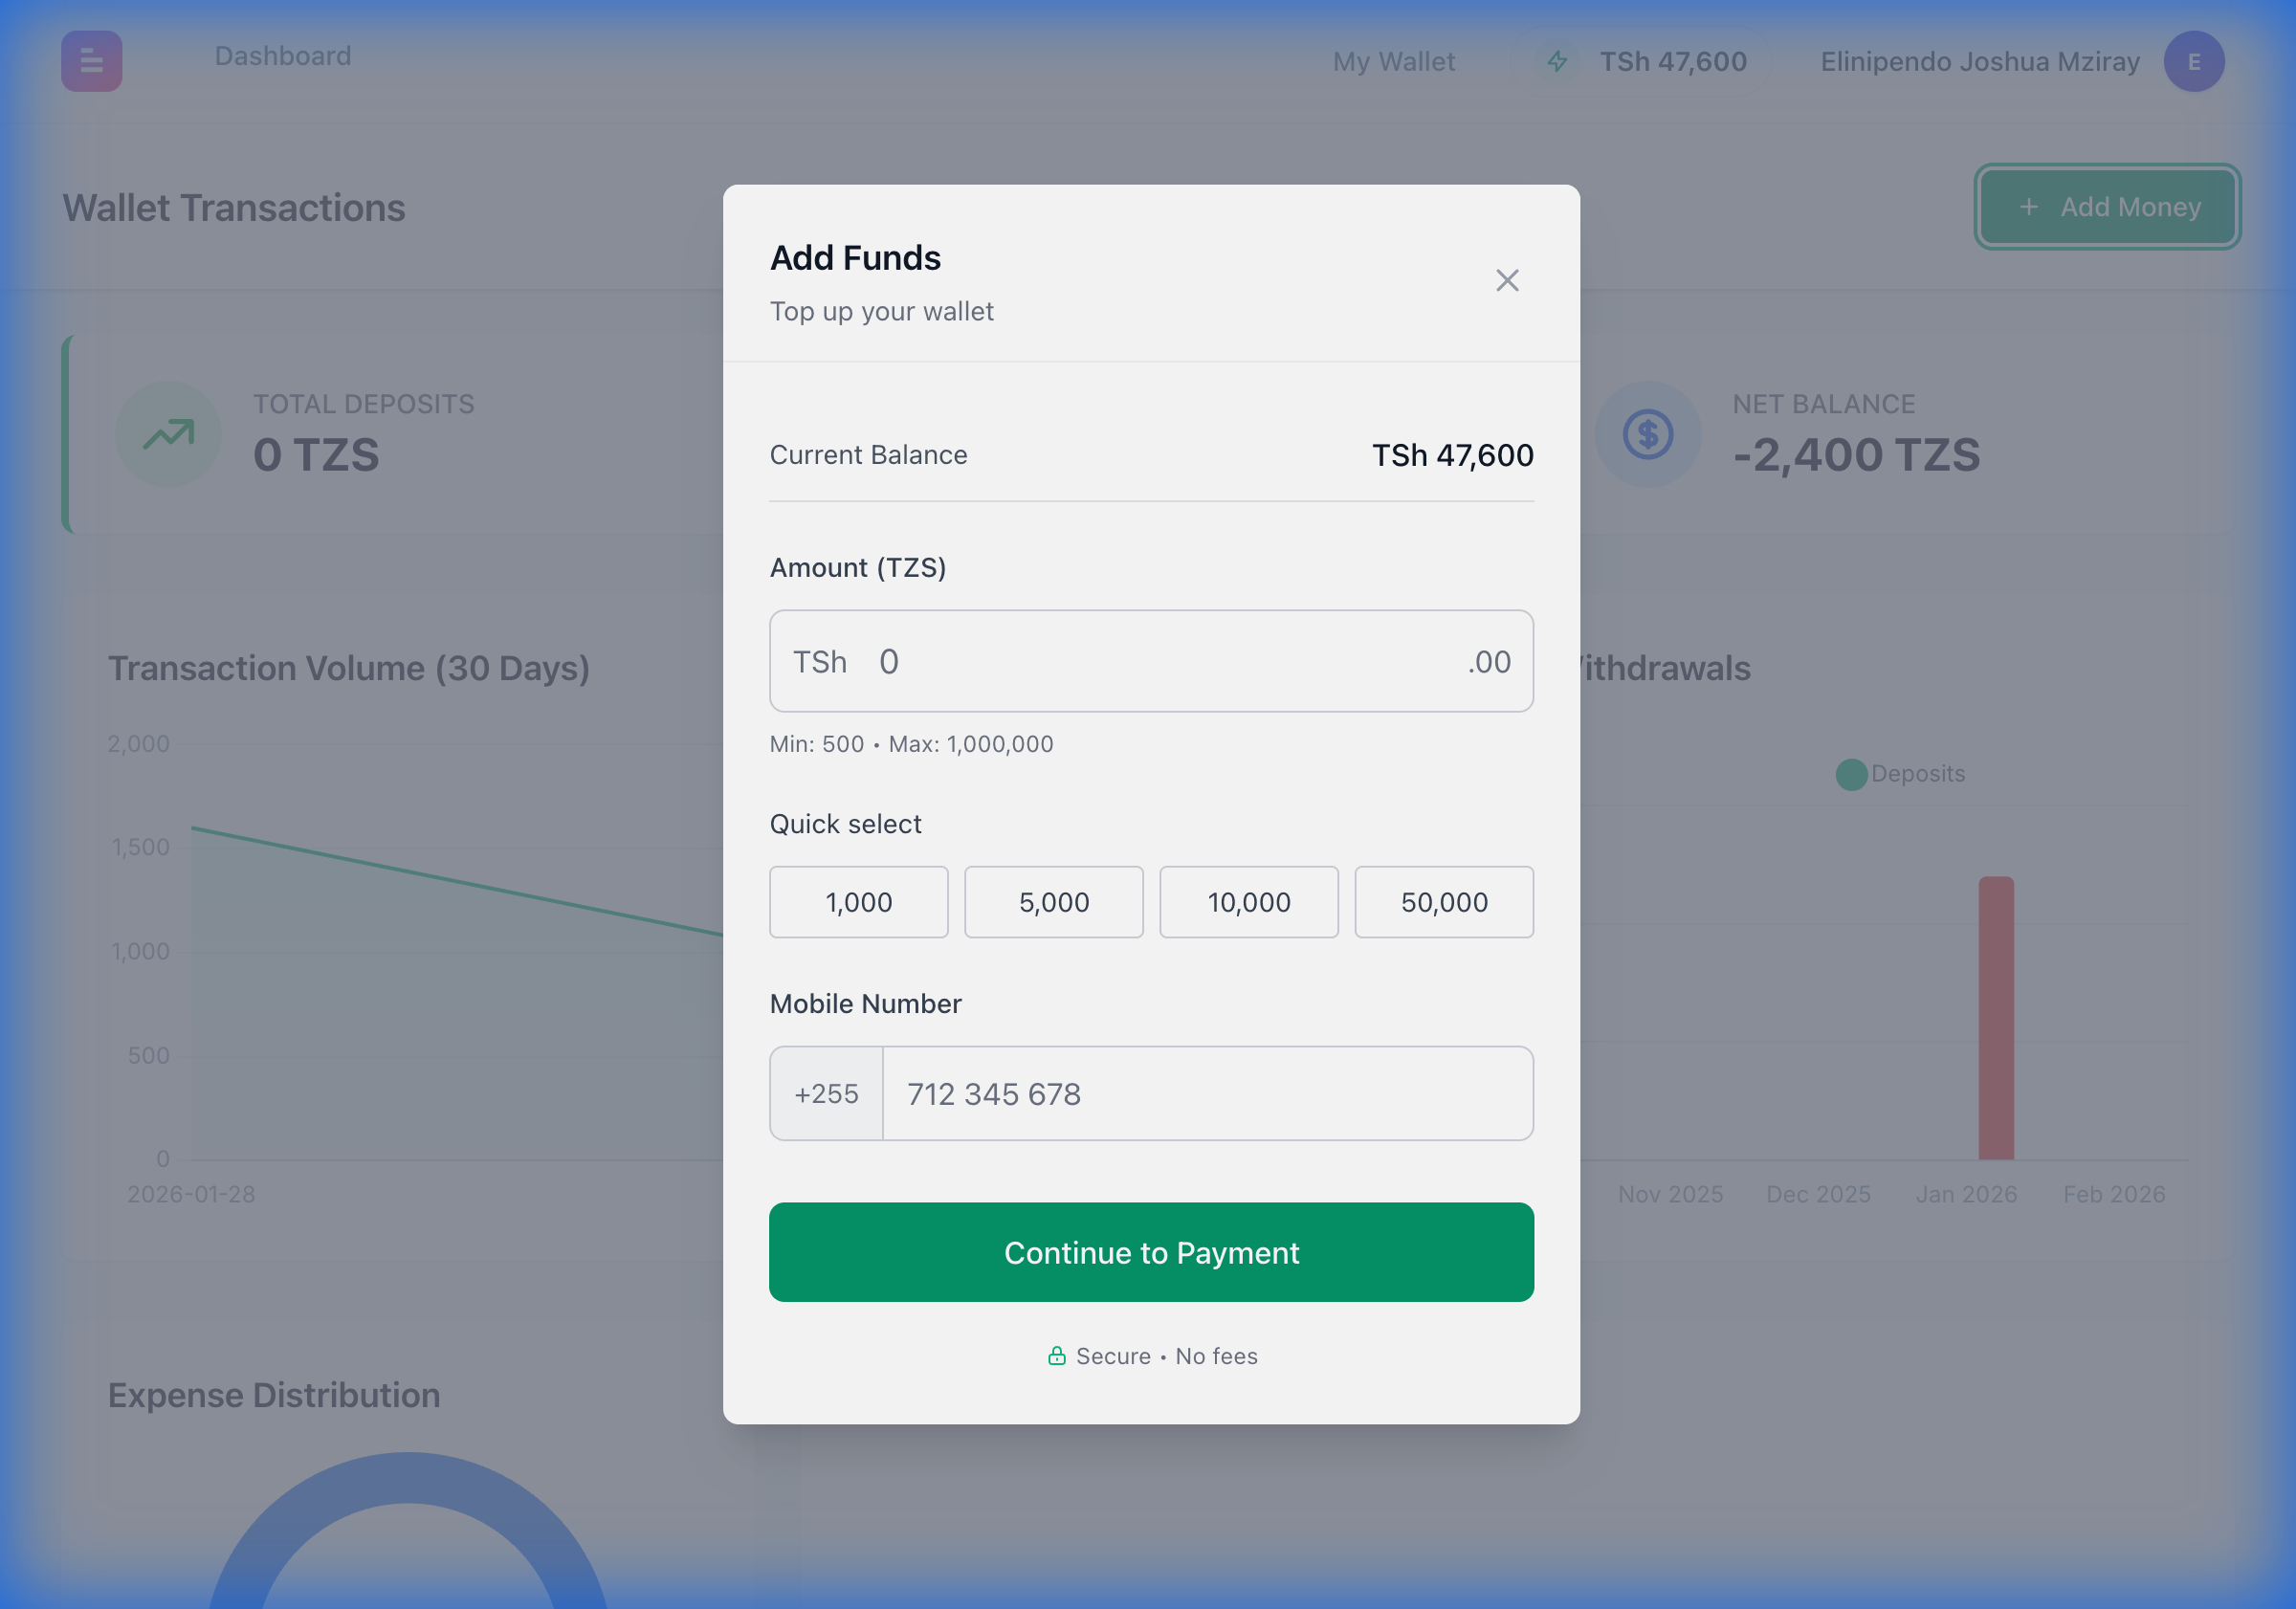Close the Add Funds dialog

pos(1507,281)
